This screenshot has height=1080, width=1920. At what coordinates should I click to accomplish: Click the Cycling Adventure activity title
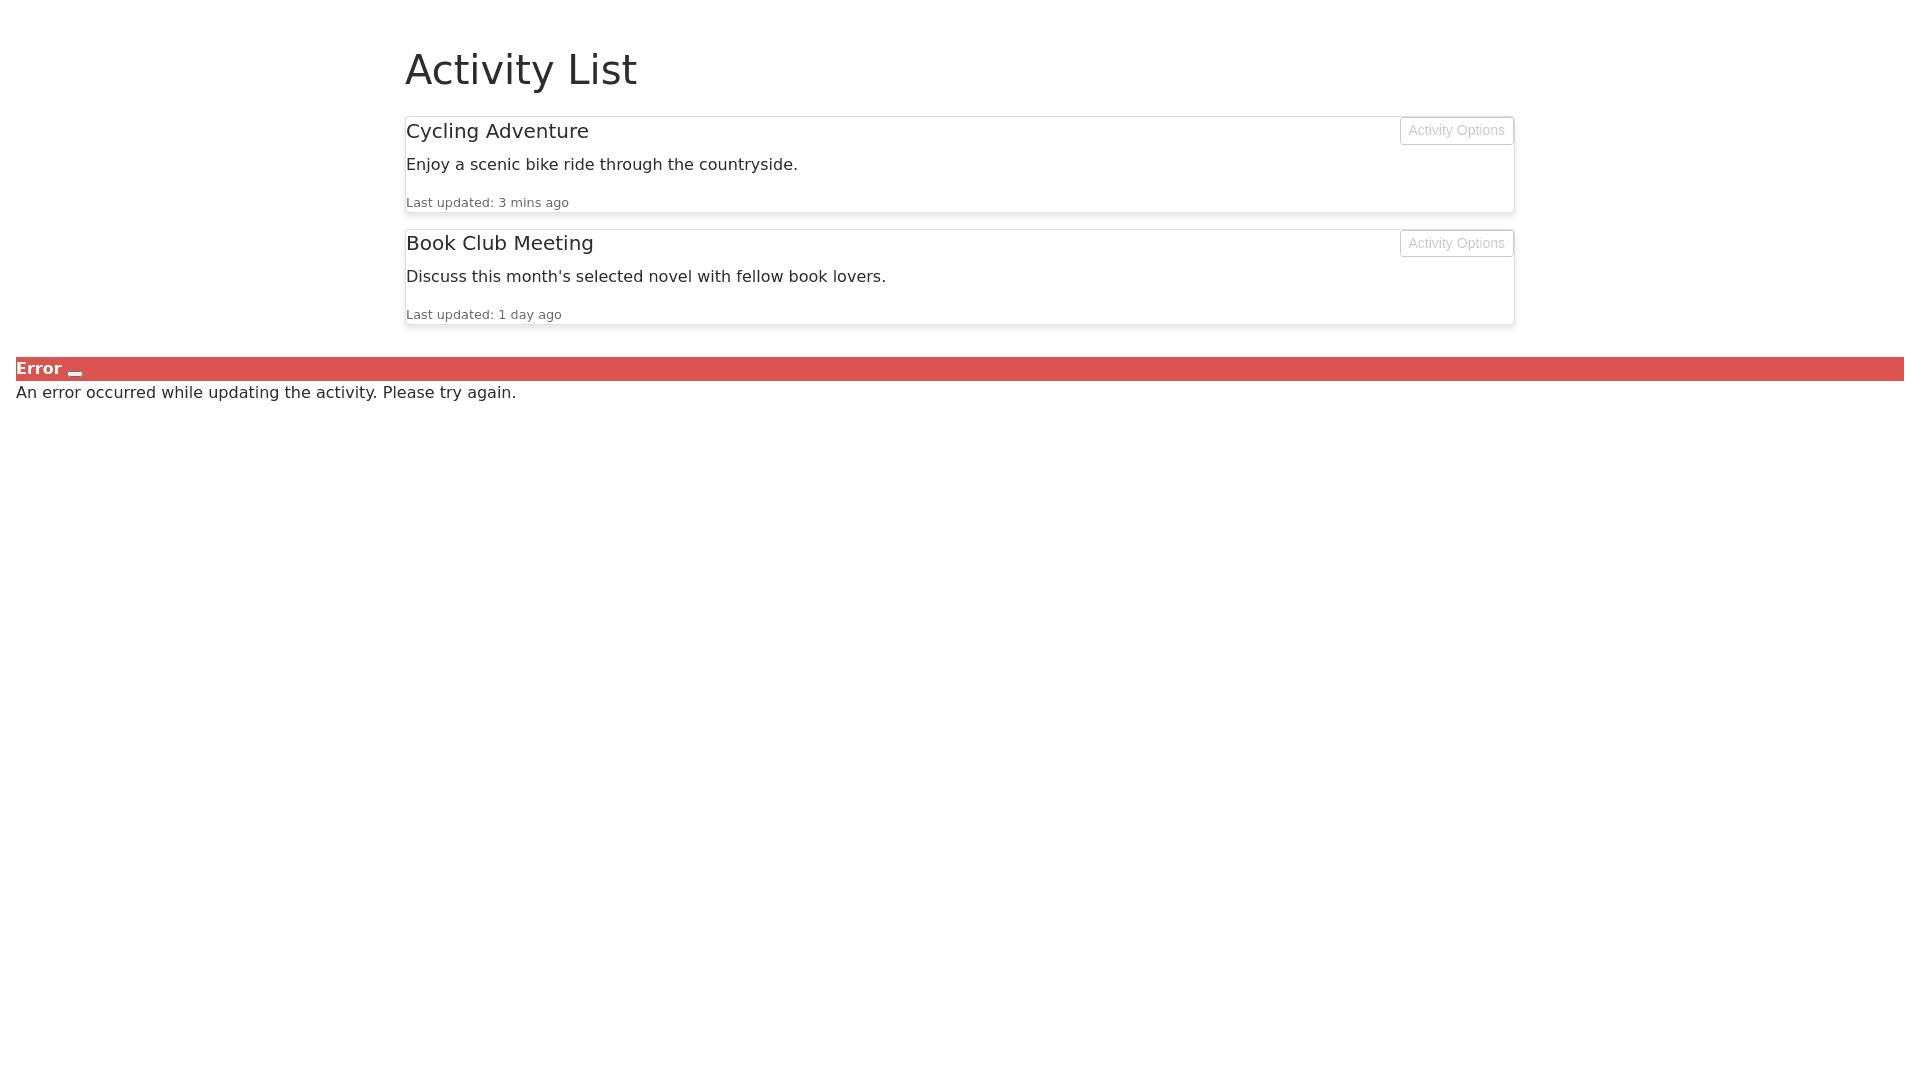click(497, 132)
